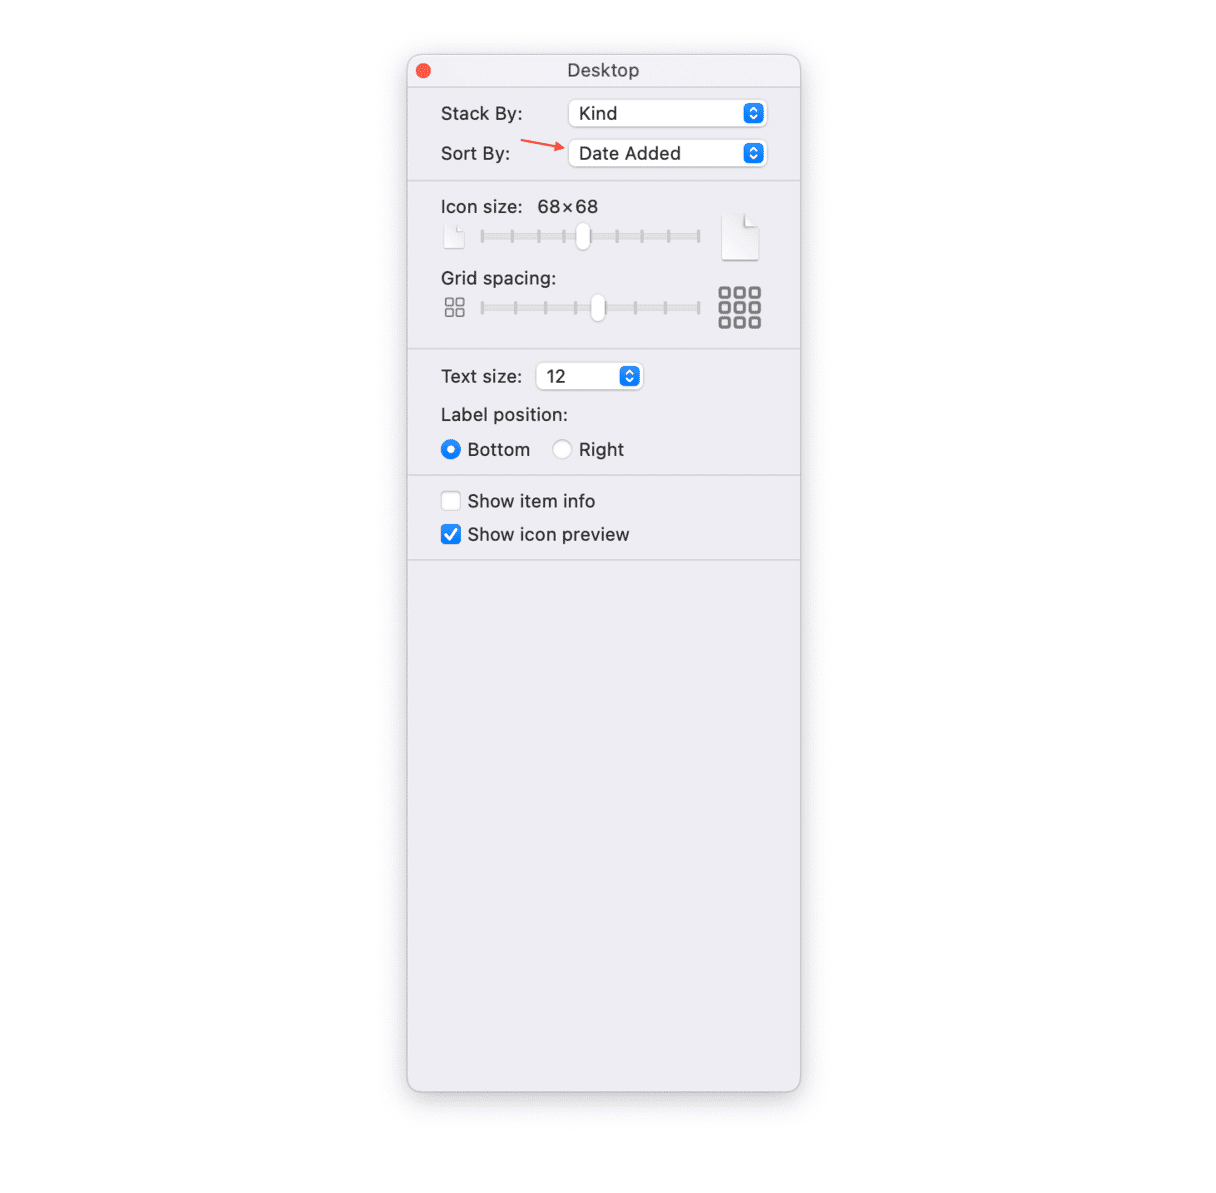Click the Grid spacing slider handle
This screenshot has height=1193, width=1216.
(598, 308)
